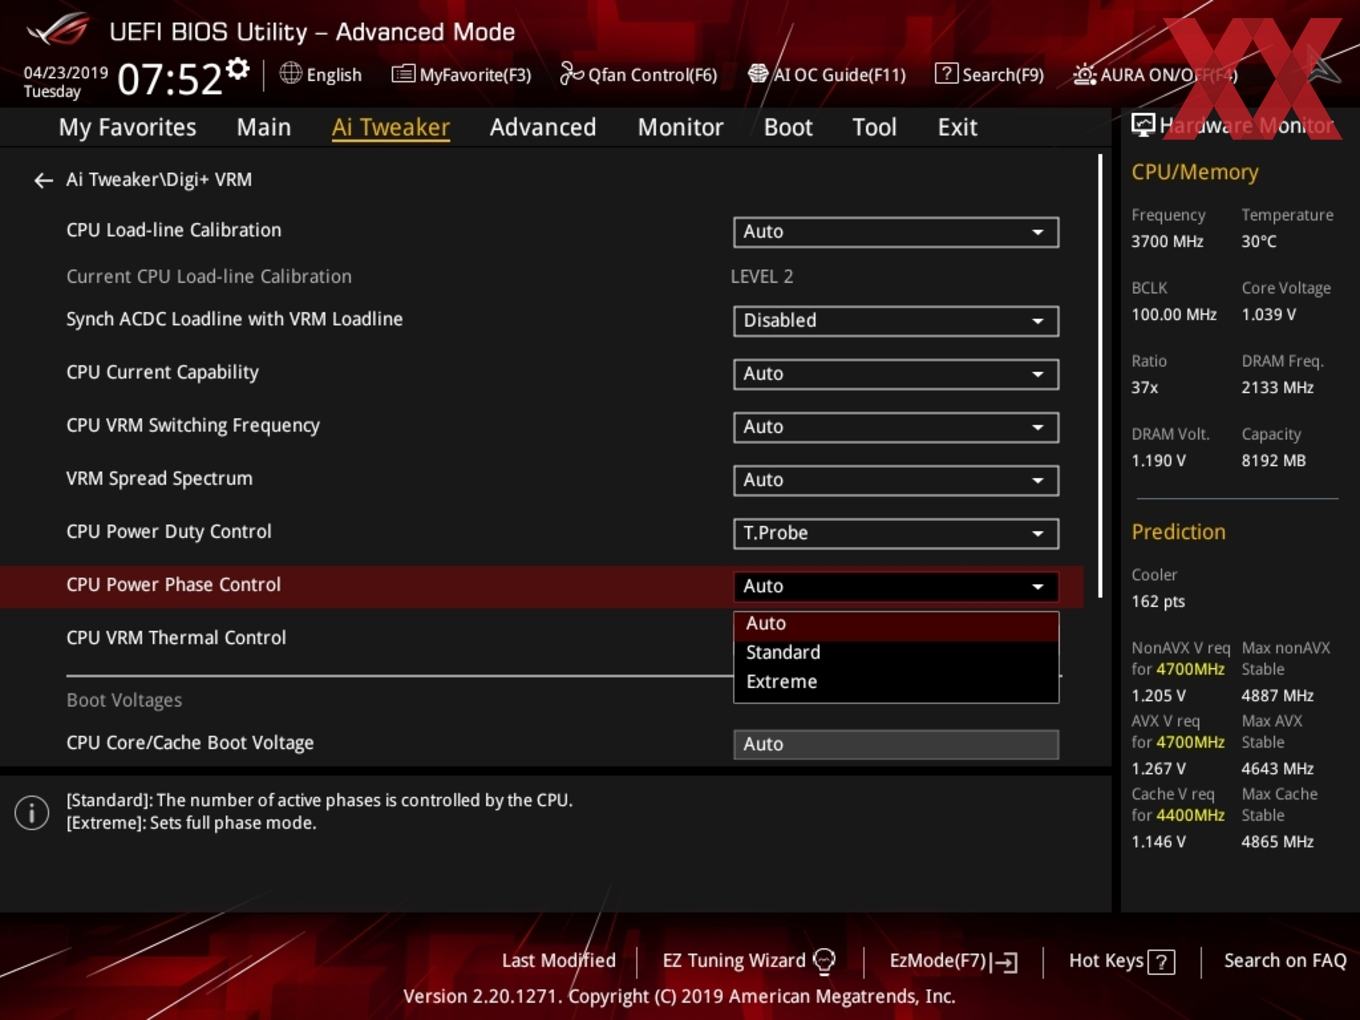Click Core Voltage 1.039 V value
Screen dimensions: 1360x1020
click(x=1268, y=314)
